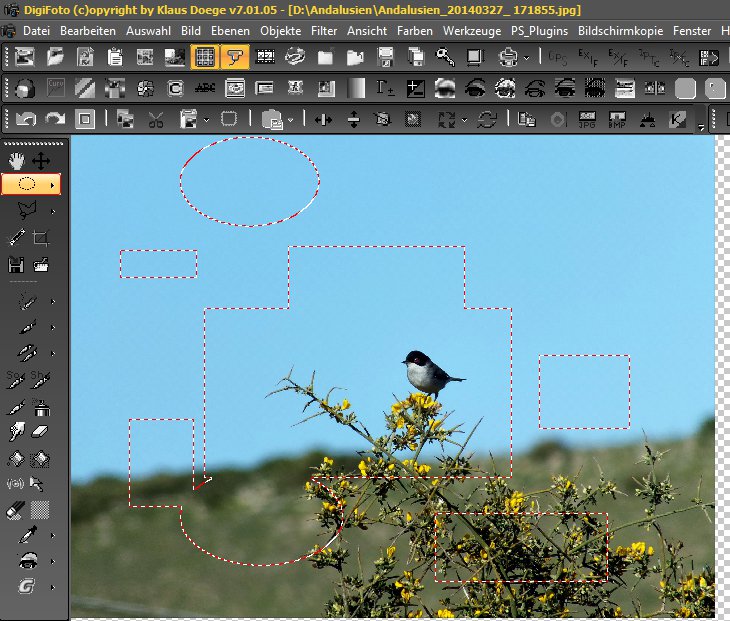730x621 pixels.
Task: Click the gradient swatch icon in toolbar
Action: [x=357, y=89]
